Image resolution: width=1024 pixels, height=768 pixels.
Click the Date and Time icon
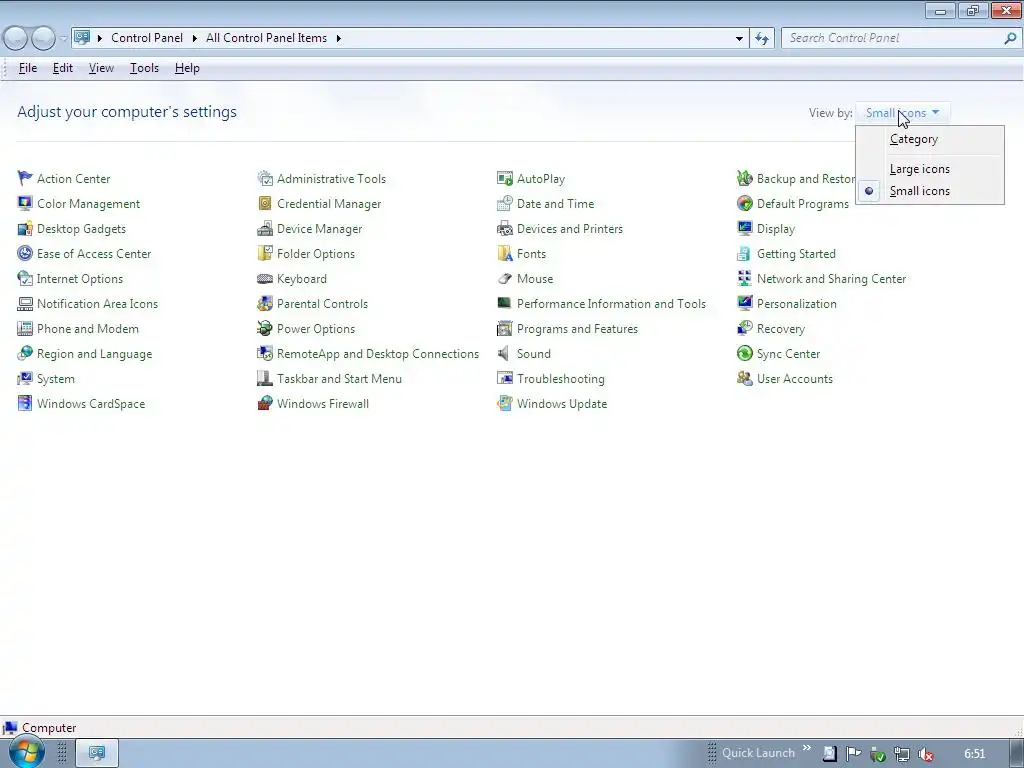(505, 203)
